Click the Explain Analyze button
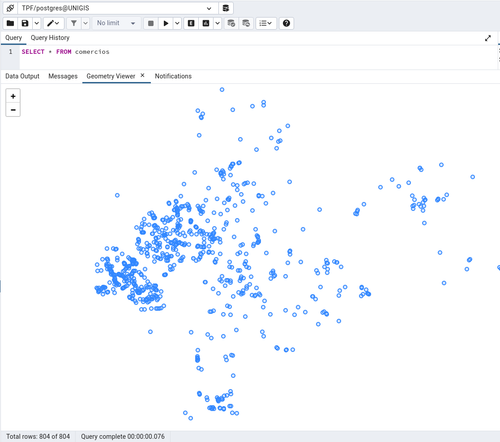Image resolution: width=500 pixels, height=442 pixels. [206, 23]
